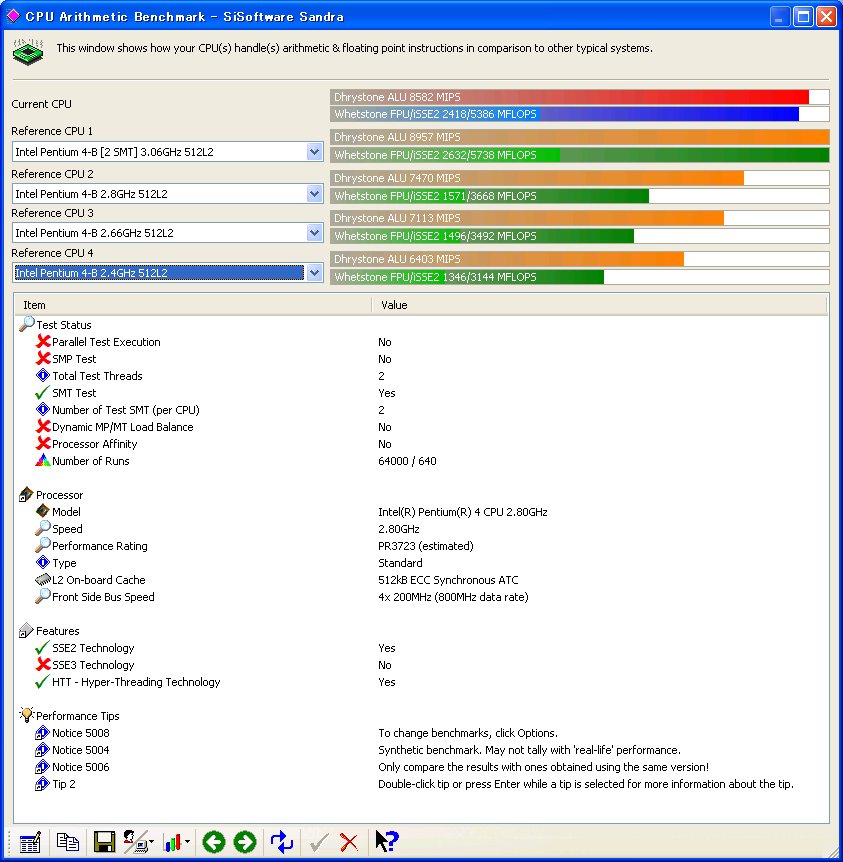843x862 pixels.
Task: Click the Whetstone 2418/5386 MFLOPS blue bar
Action: [x=580, y=114]
